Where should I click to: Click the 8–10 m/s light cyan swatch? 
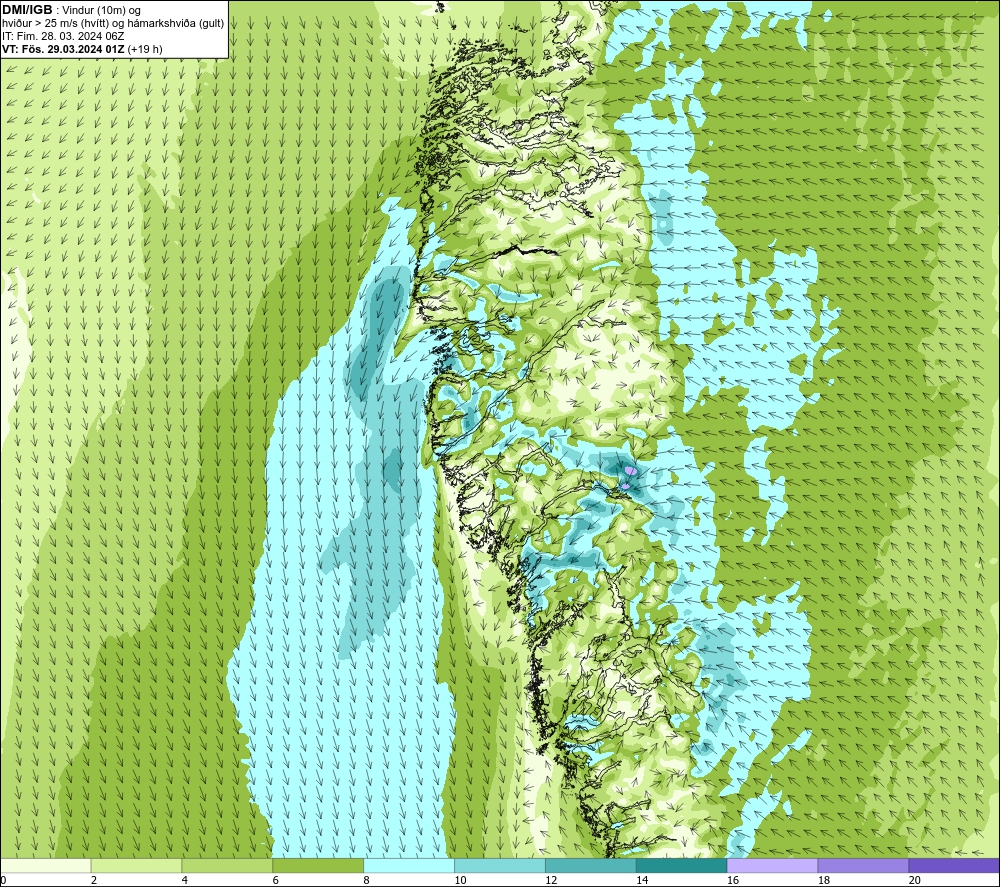[409, 865]
